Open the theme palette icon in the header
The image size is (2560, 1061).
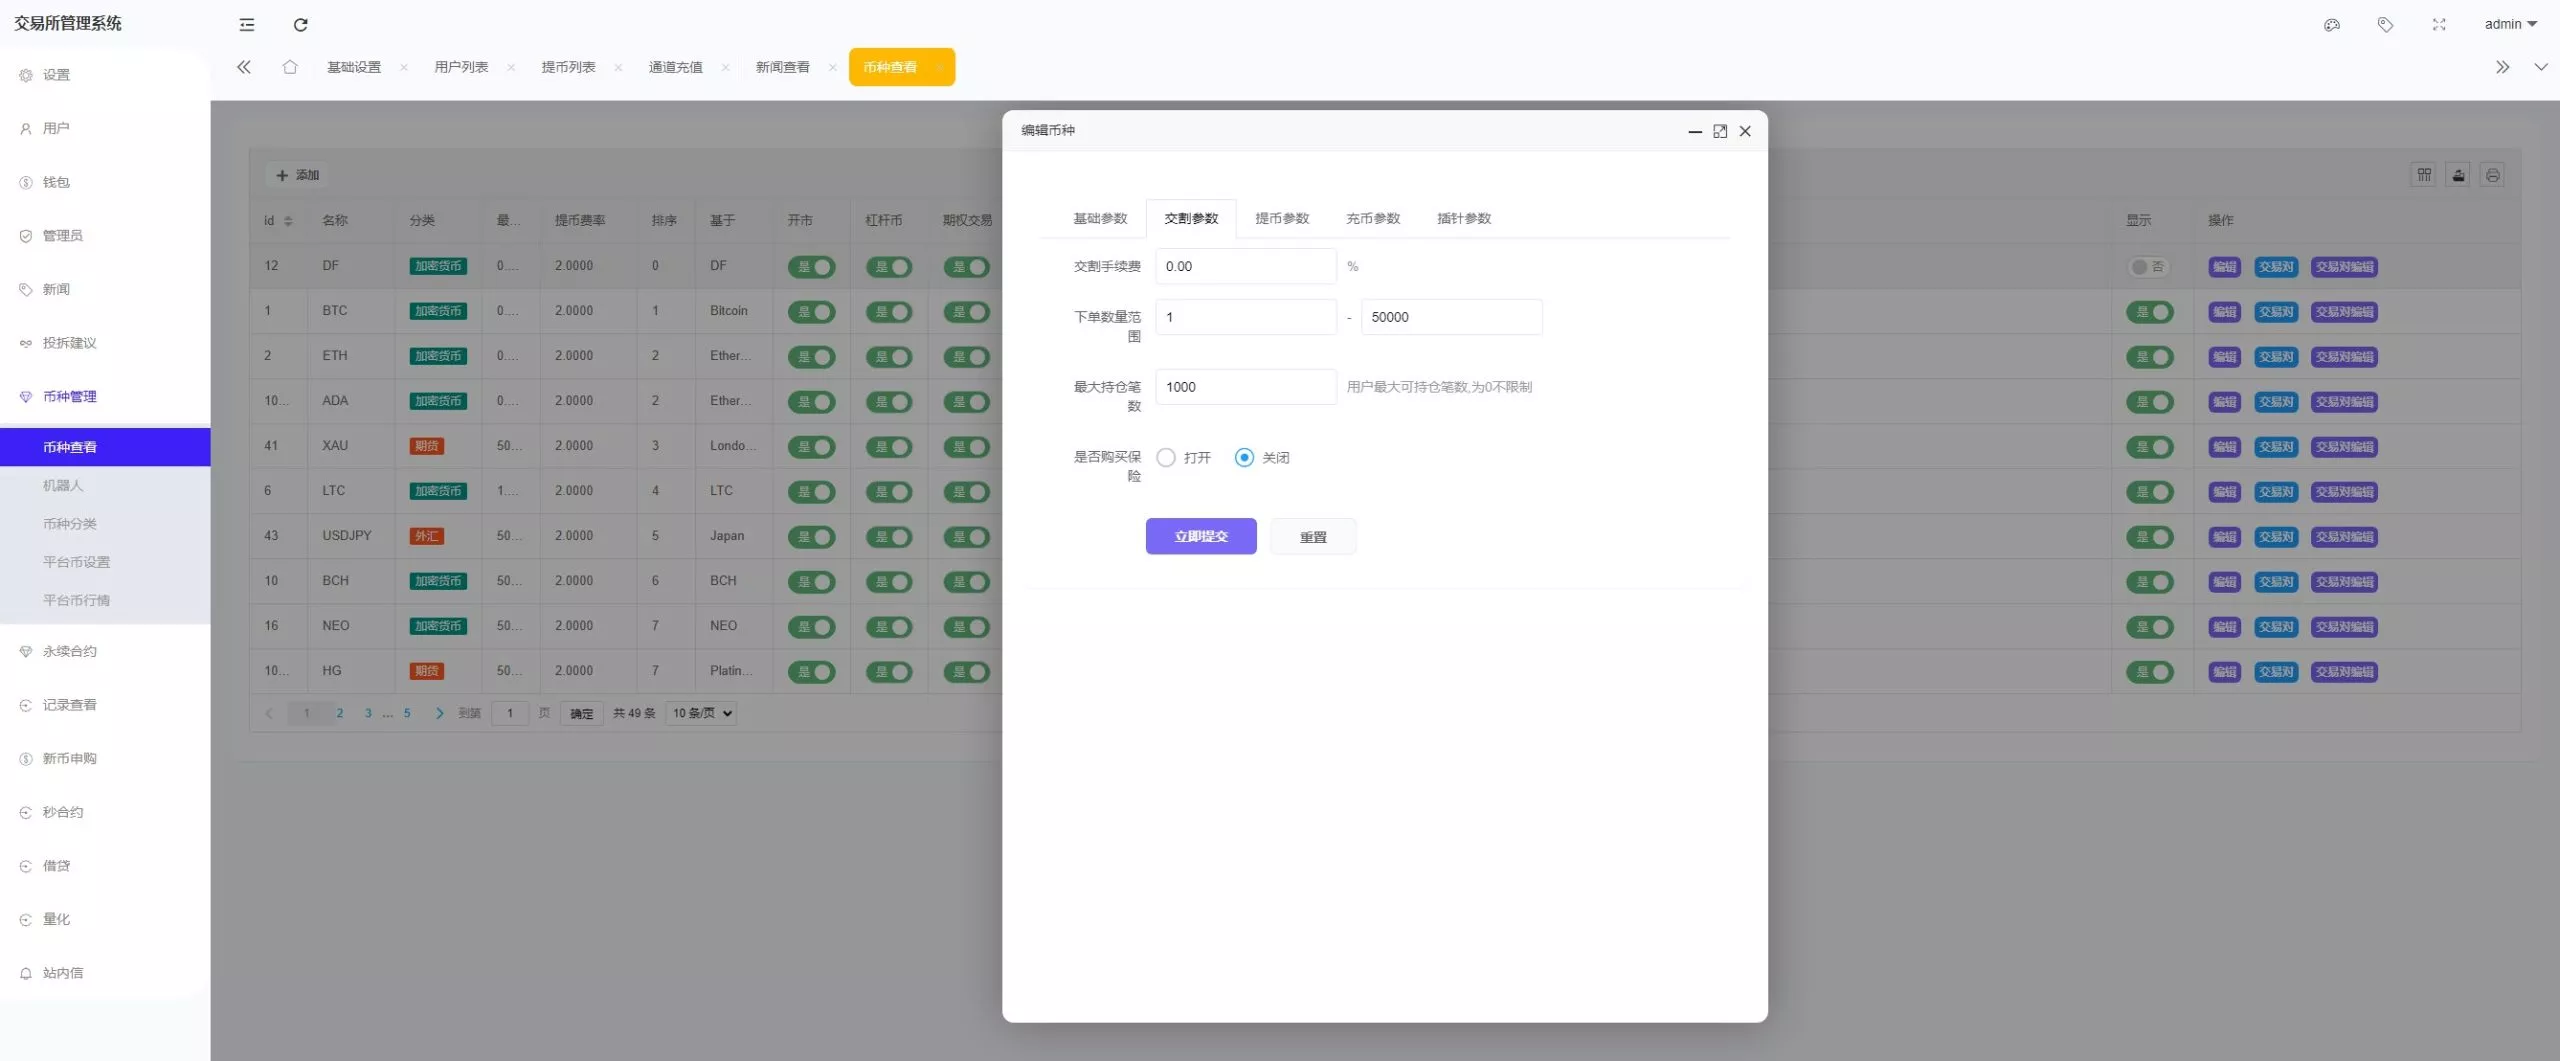pyautogui.click(x=2332, y=25)
